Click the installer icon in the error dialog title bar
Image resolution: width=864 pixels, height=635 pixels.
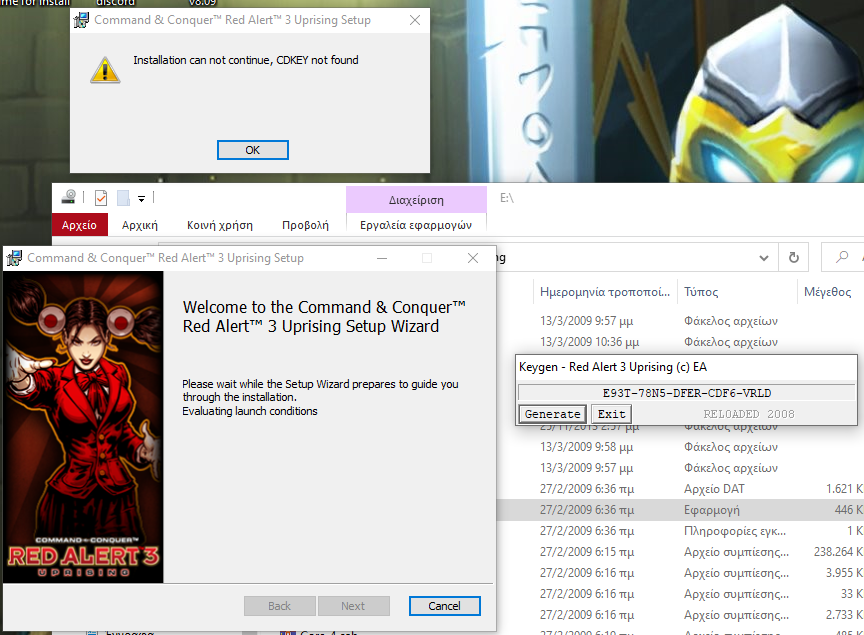(82, 20)
